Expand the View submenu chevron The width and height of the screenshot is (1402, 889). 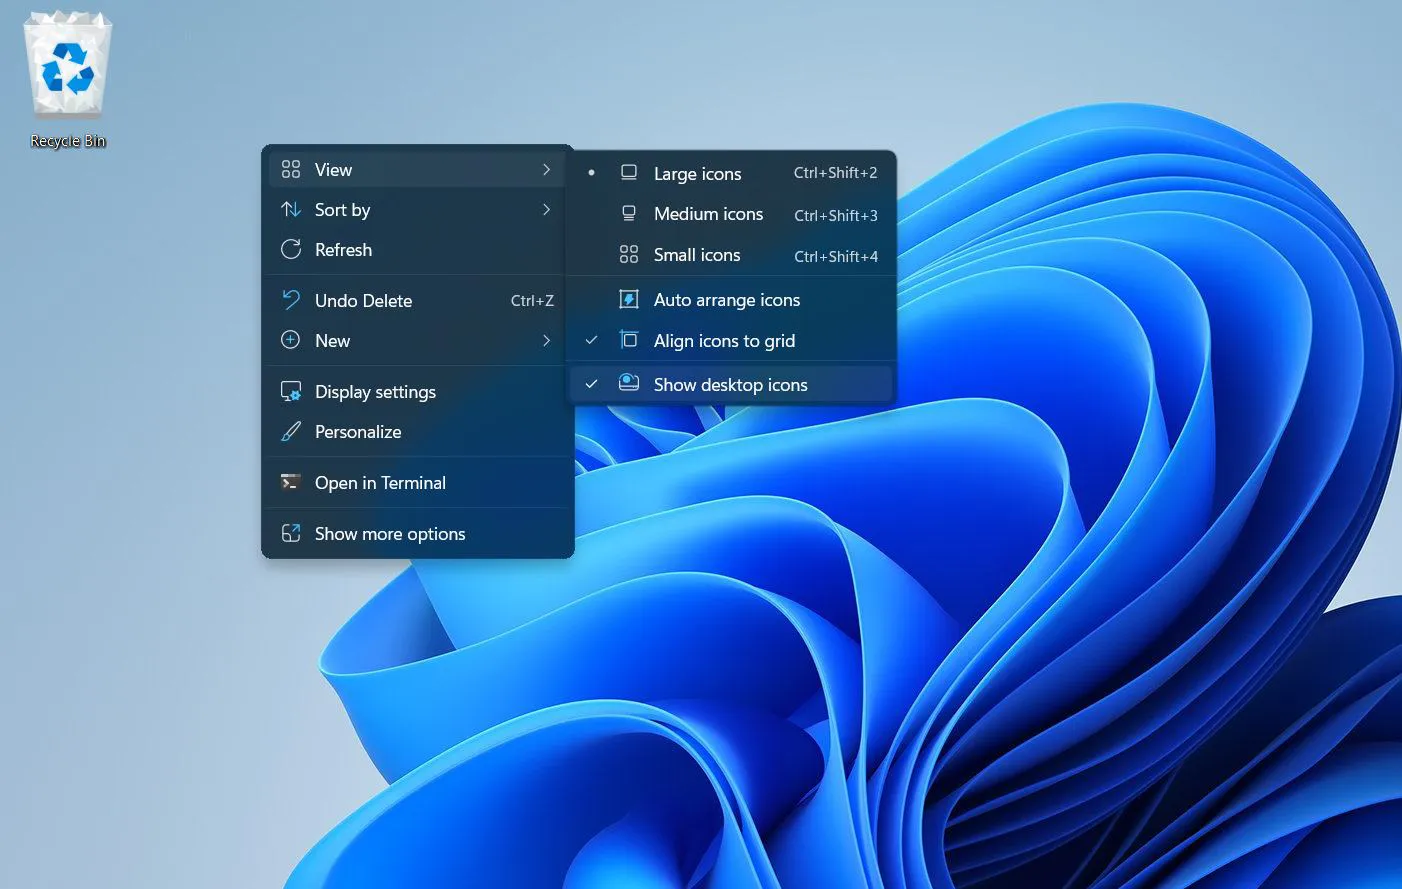tap(547, 169)
